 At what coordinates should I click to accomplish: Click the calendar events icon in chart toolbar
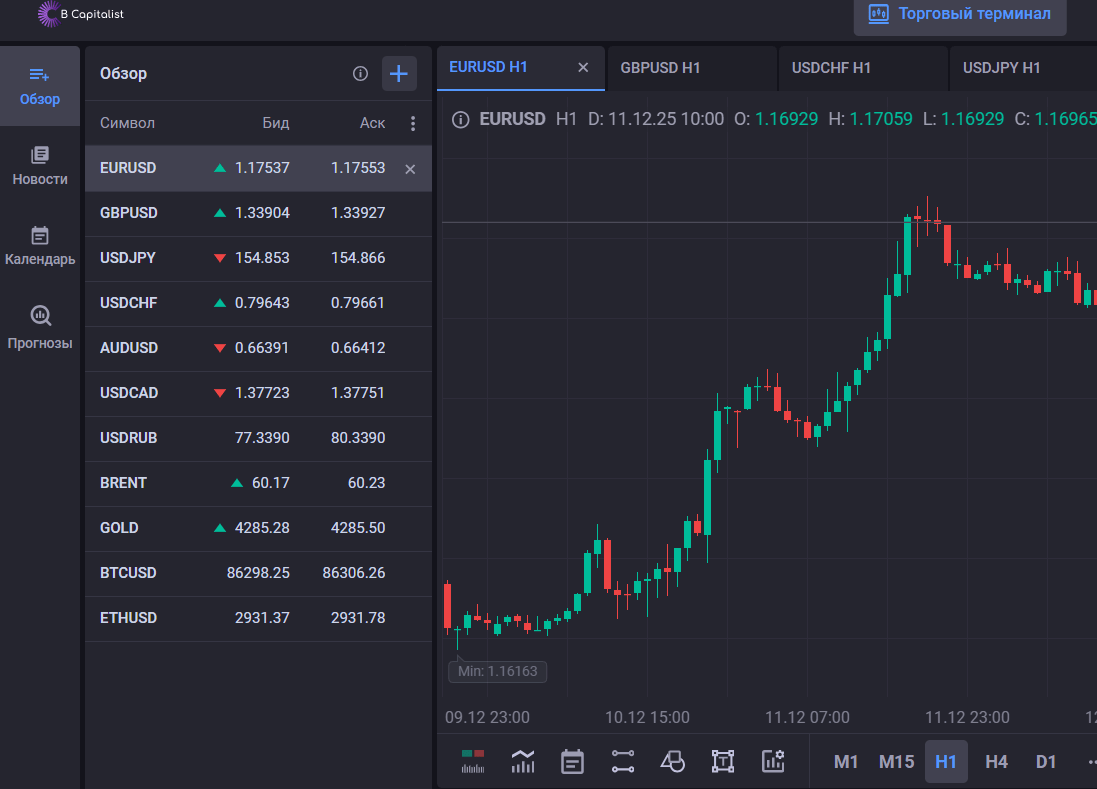572,761
